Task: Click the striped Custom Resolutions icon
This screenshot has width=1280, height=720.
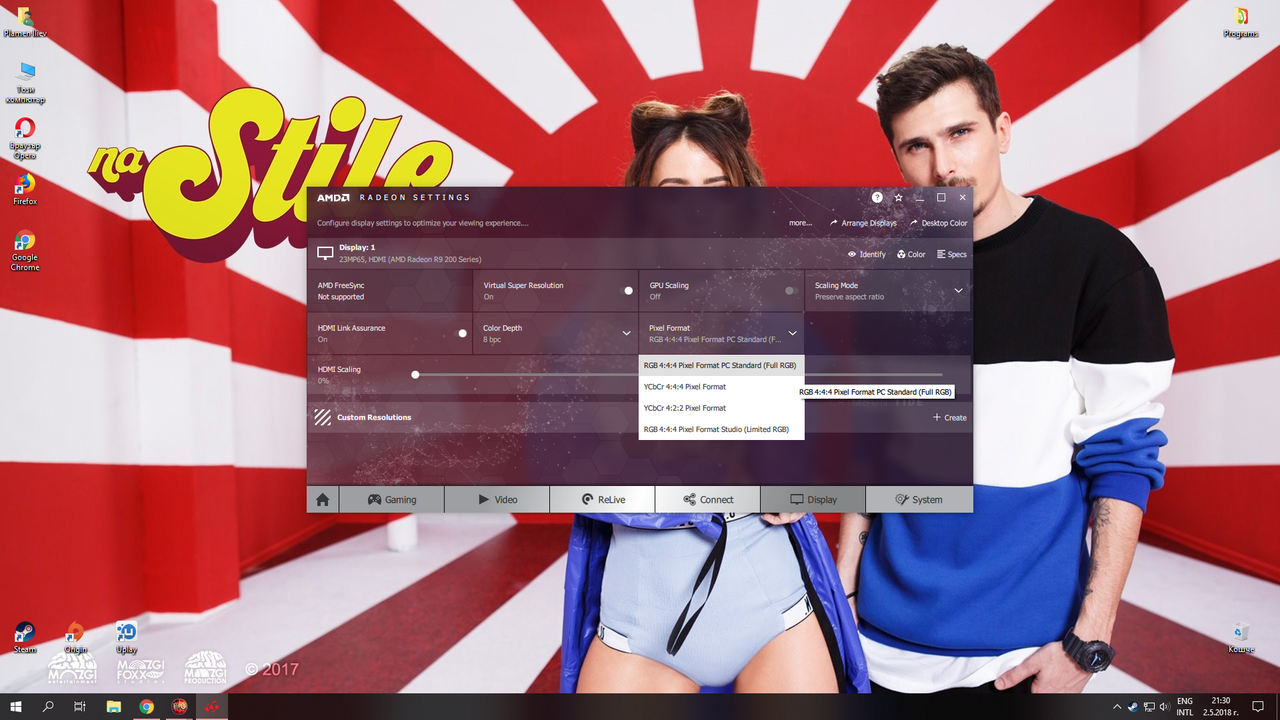Action: point(322,417)
